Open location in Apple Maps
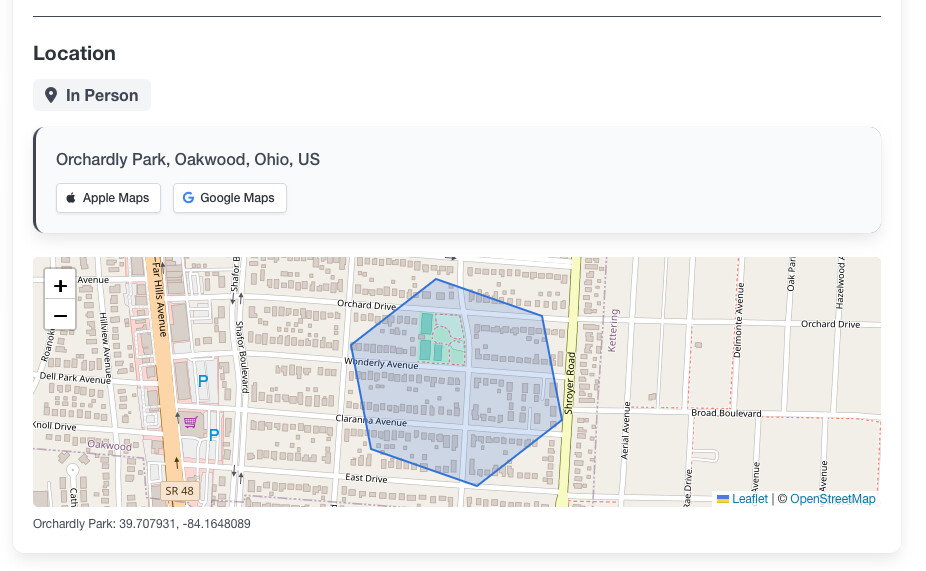The image size is (926, 571). (108, 198)
